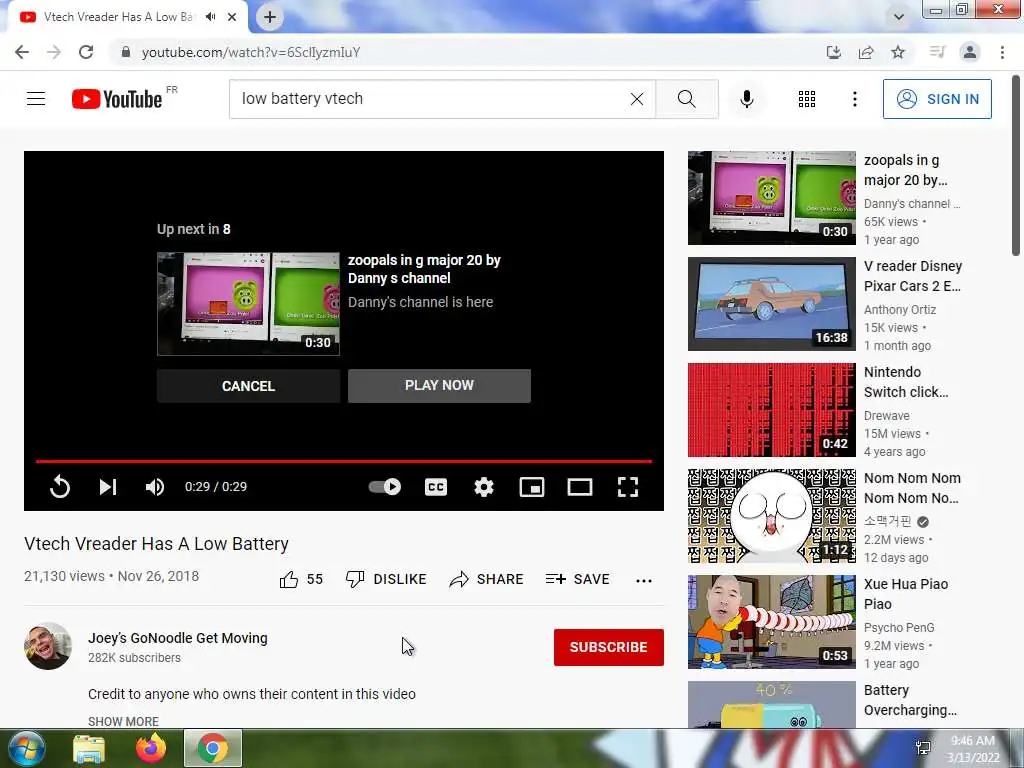Open Windows Start menu

coord(25,748)
